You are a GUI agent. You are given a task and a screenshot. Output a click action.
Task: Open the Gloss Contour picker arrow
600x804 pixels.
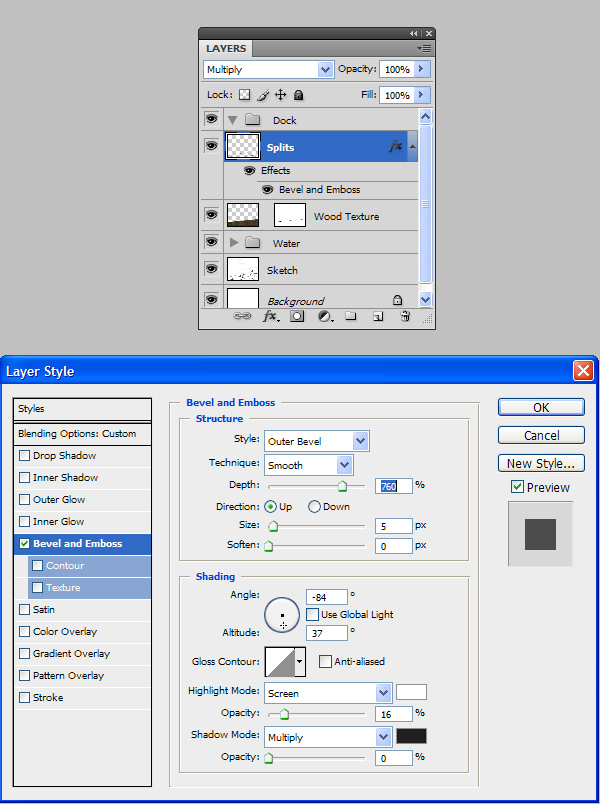tap(299, 661)
